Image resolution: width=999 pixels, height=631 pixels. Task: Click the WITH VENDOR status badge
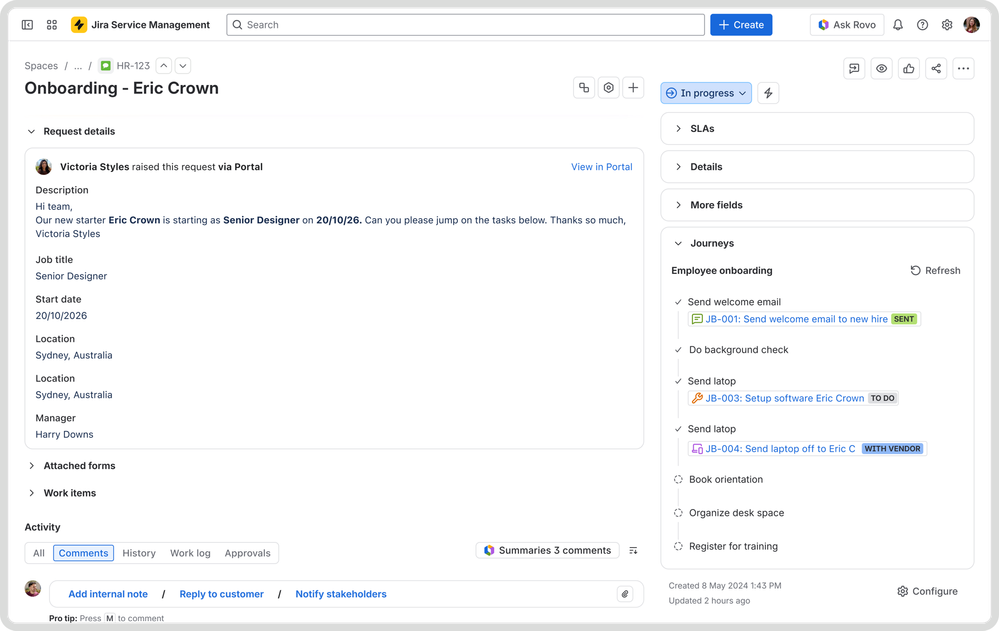tap(893, 449)
